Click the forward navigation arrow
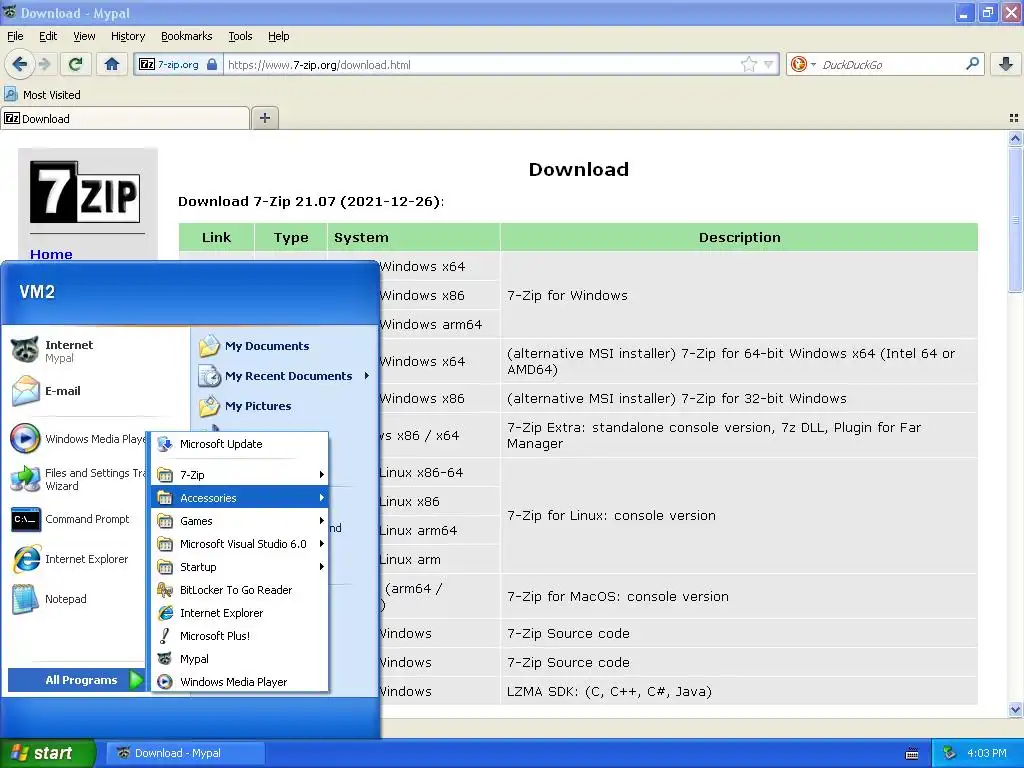 [x=44, y=64]
